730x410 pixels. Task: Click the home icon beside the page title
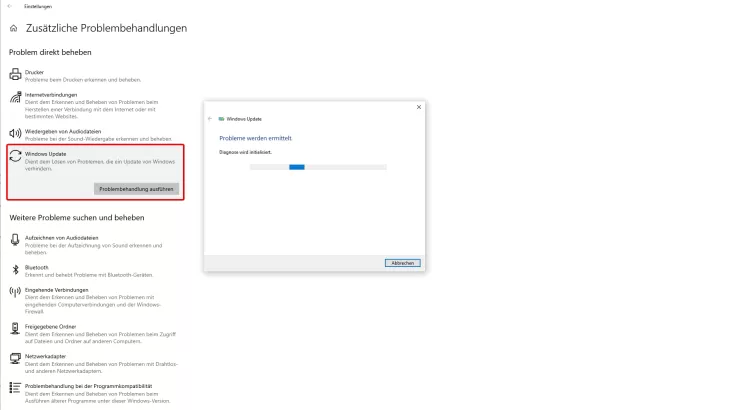pos(14,29)
